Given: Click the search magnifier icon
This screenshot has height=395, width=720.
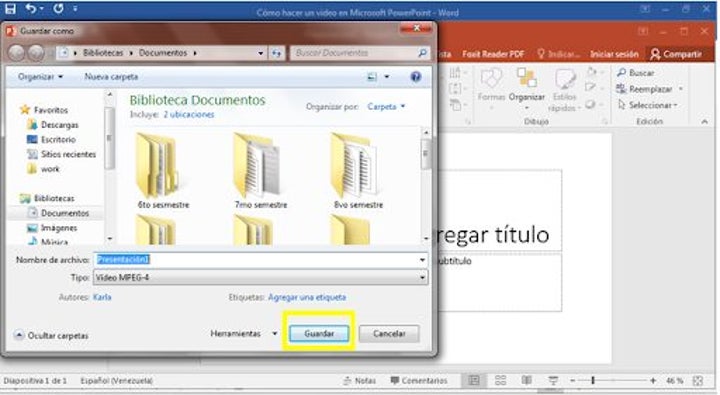Looking at the screenshot, I should point(422,53).
